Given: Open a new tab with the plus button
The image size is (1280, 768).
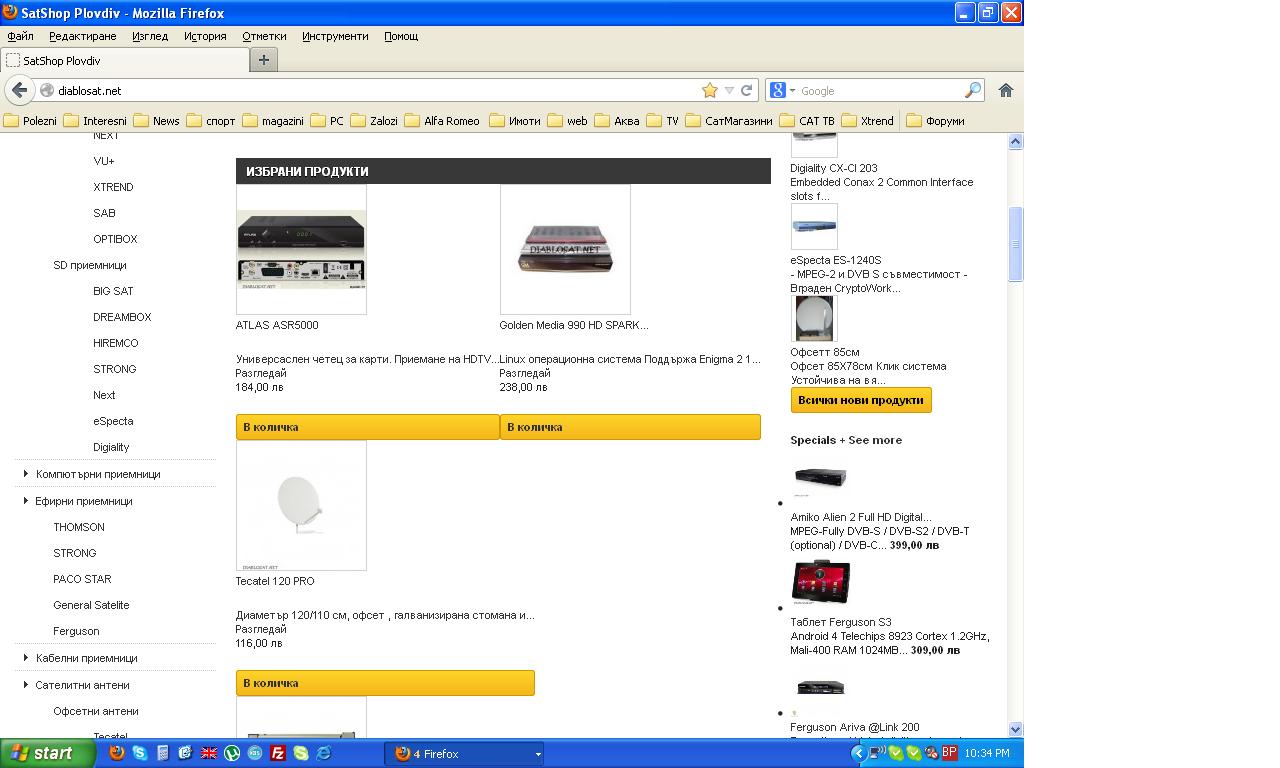Looking at the screenshot, I should point(264,60).
